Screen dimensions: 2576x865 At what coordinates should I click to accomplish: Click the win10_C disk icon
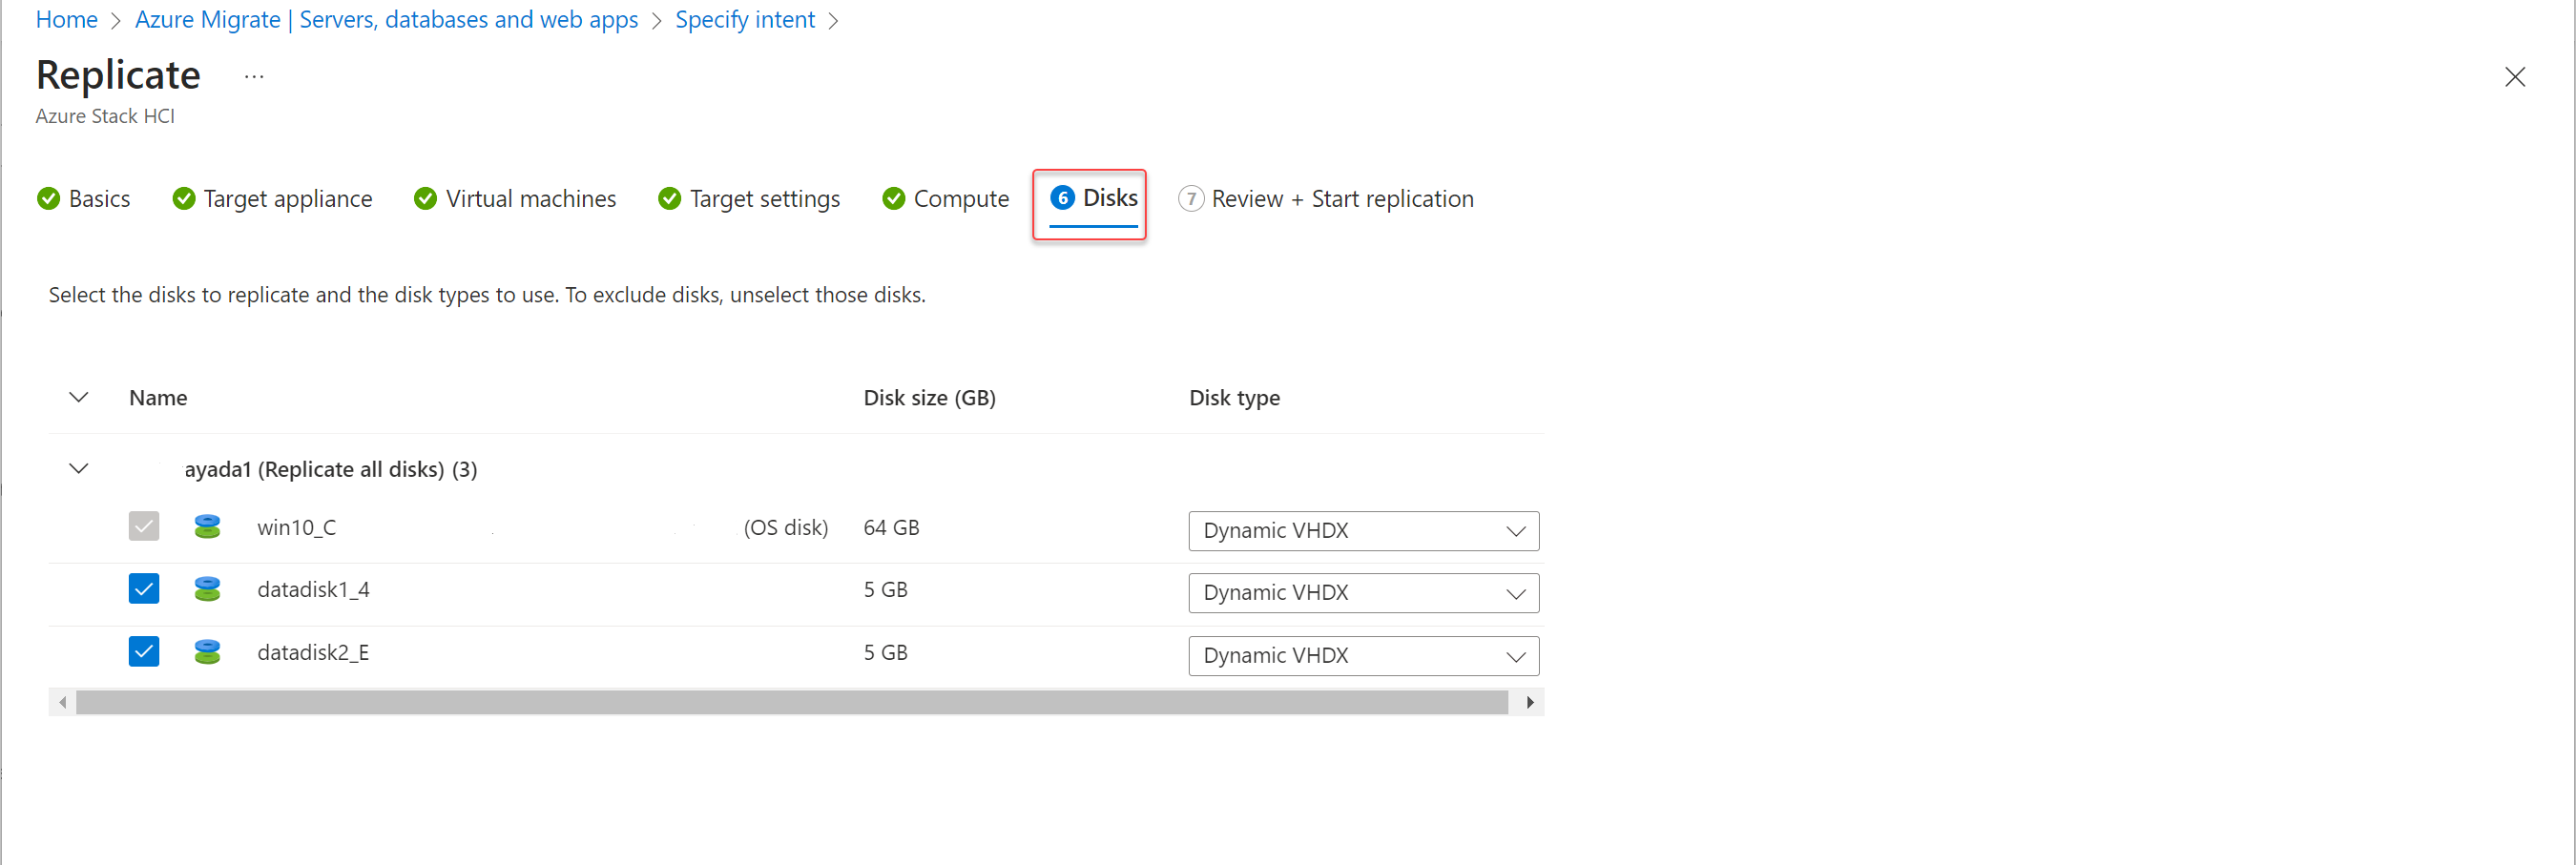207,526
